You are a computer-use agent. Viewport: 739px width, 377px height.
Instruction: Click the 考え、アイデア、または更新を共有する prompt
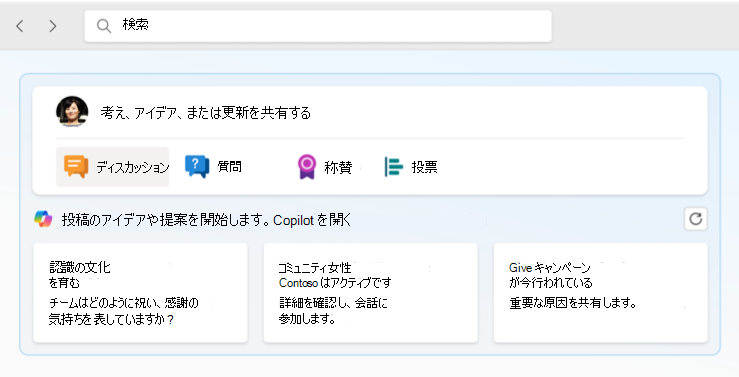pyautogui.click(x=205, y=113)
